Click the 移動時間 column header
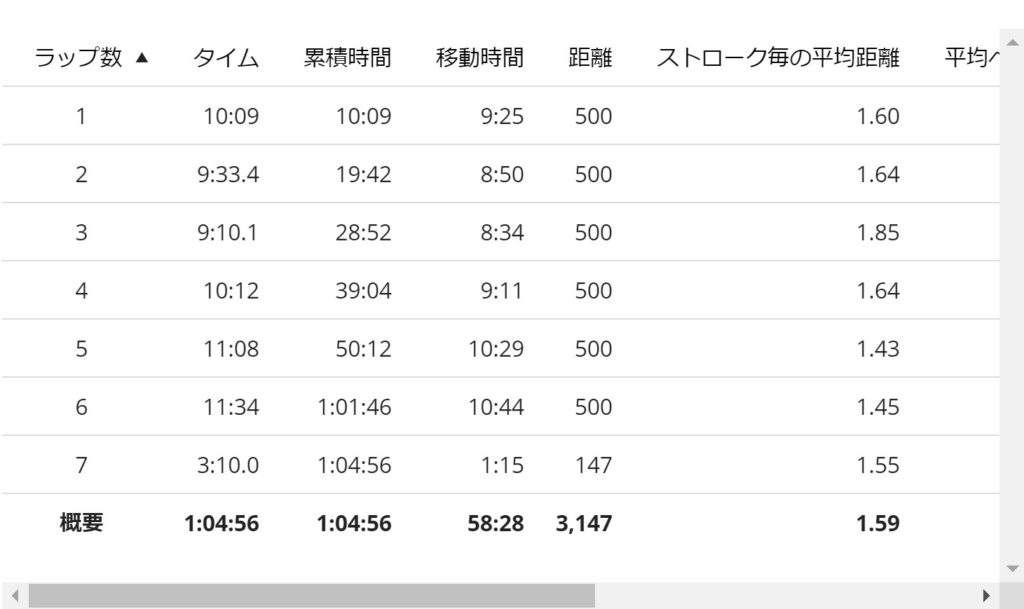Screen dimensions: 1024x609 pos(479,57)
